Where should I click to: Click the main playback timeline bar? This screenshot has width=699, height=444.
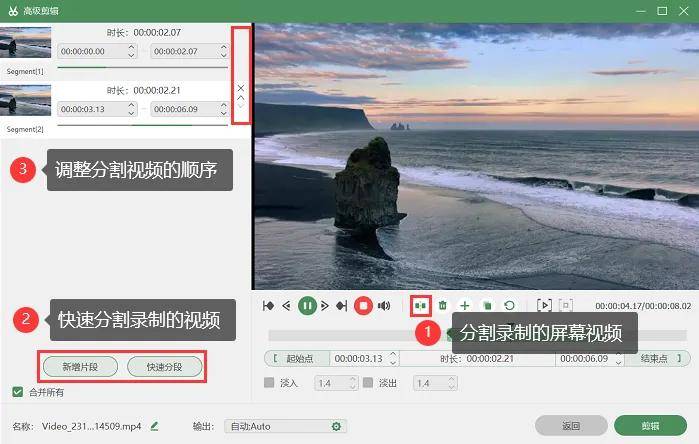477,335
